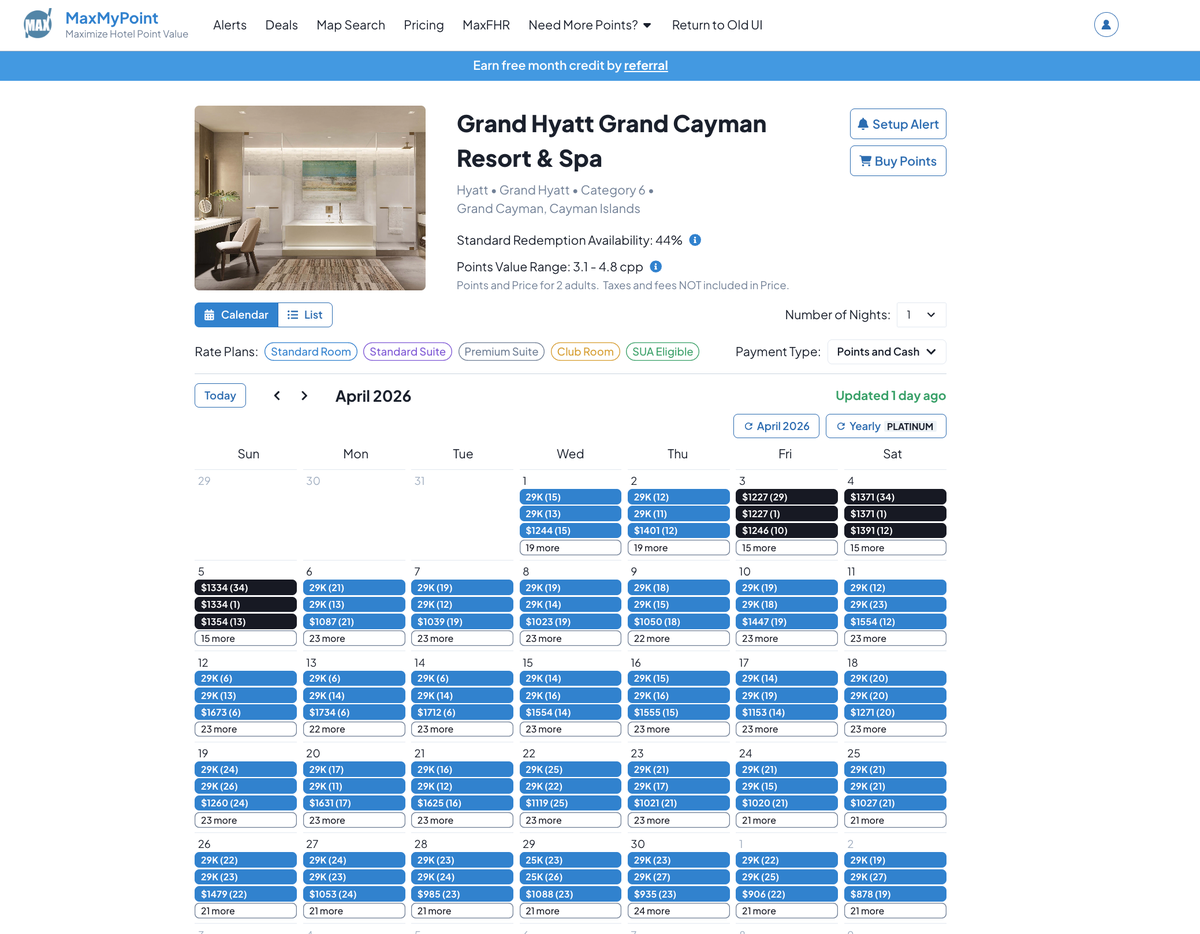The image size is (1200, 934).
Task: Select the $985 (23) rate on April 28
Action: (462, 894)
